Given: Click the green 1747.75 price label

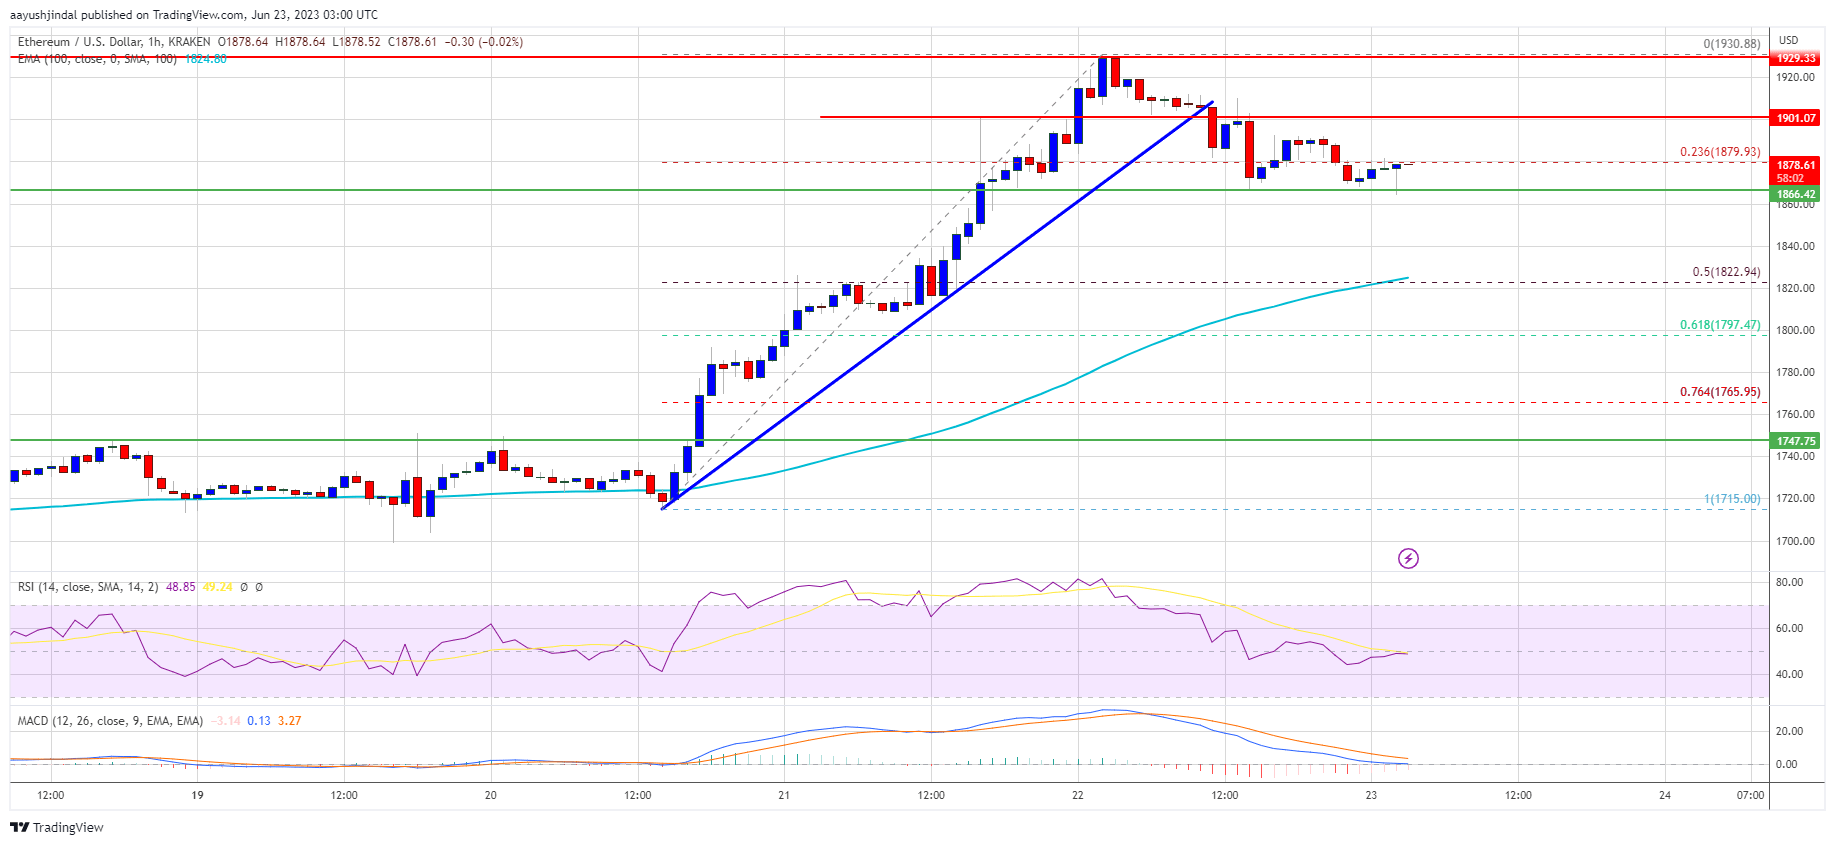Looking at the screenshot, I should [1796, 441].
